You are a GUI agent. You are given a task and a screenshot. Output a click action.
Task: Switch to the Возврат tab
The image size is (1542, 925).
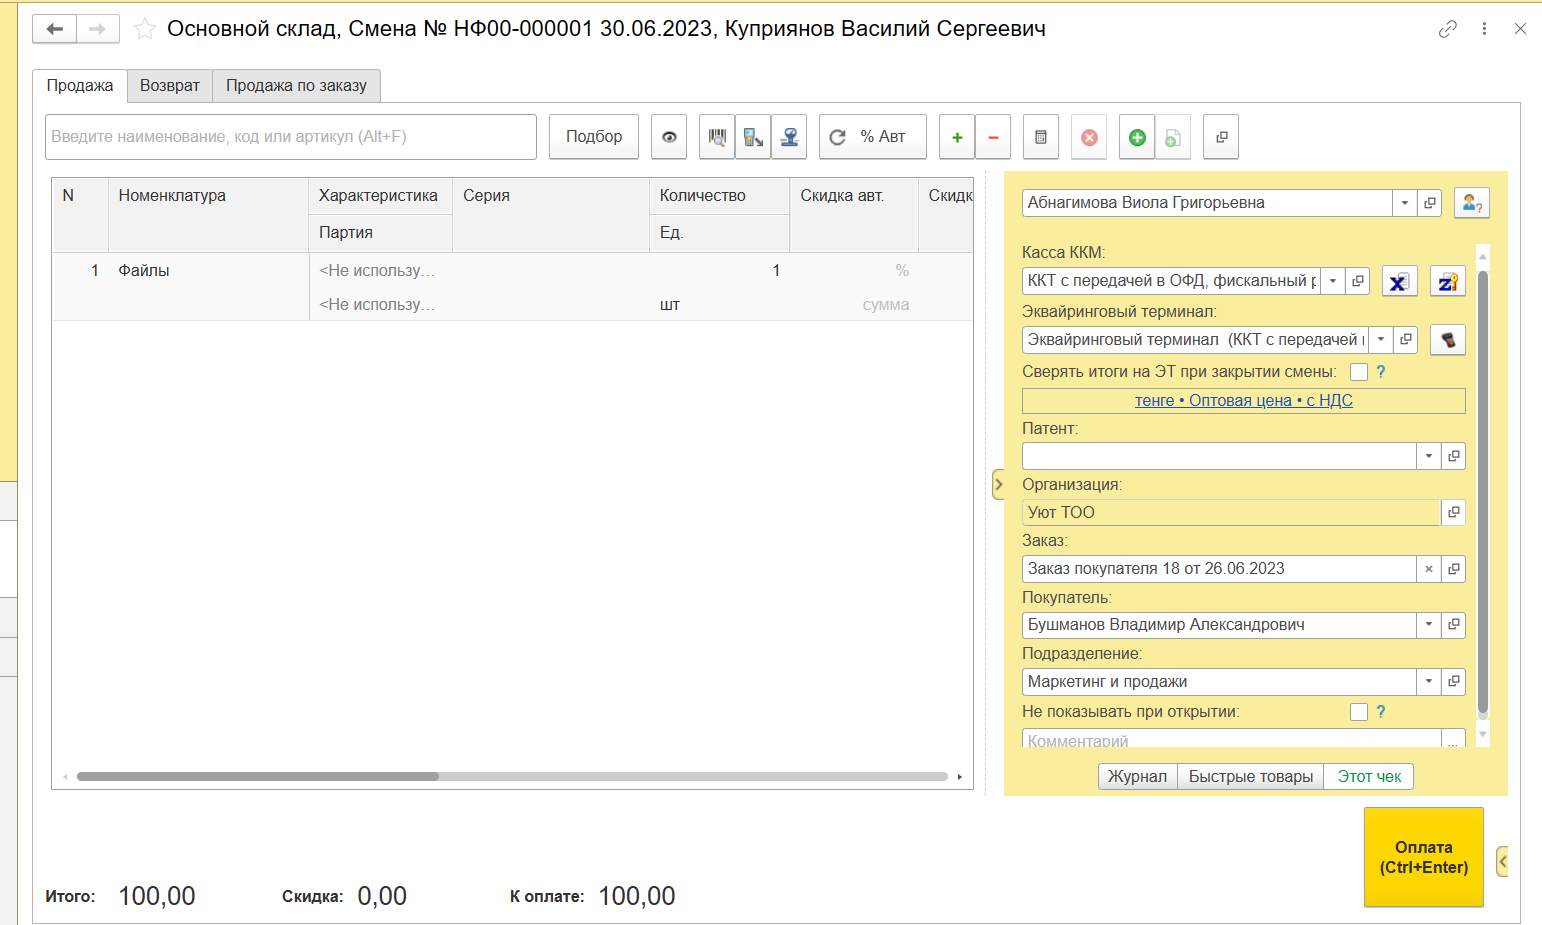(170, 86)
